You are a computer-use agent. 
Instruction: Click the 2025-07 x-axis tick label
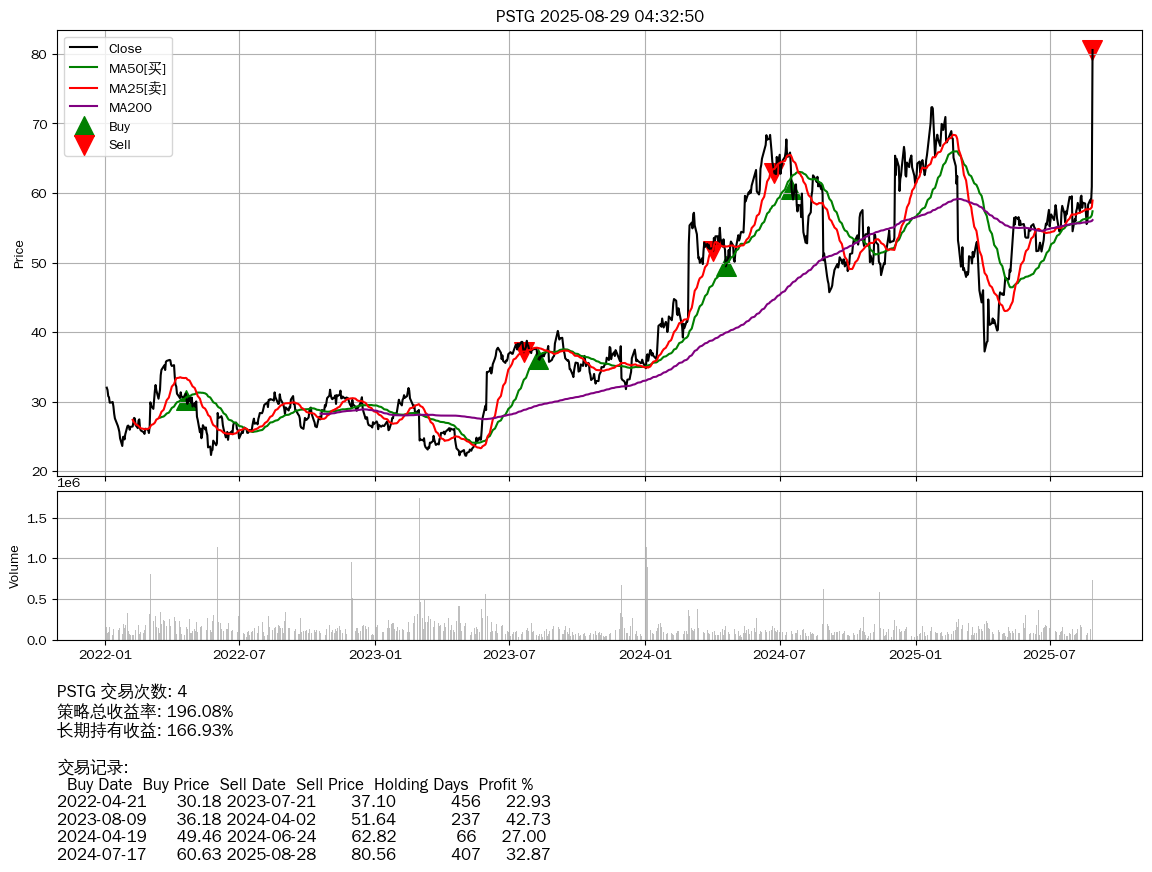1051,655
